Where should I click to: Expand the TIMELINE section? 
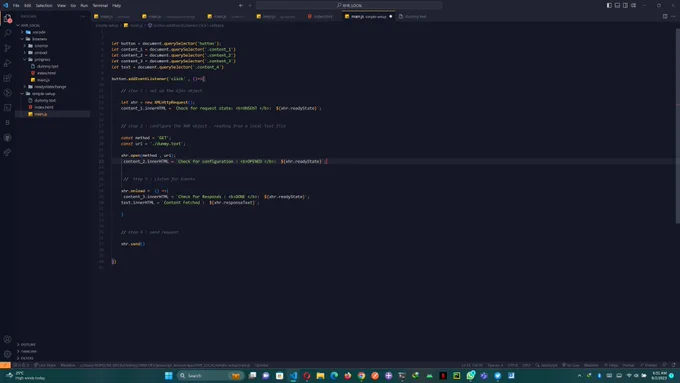[x=29, y=351]
